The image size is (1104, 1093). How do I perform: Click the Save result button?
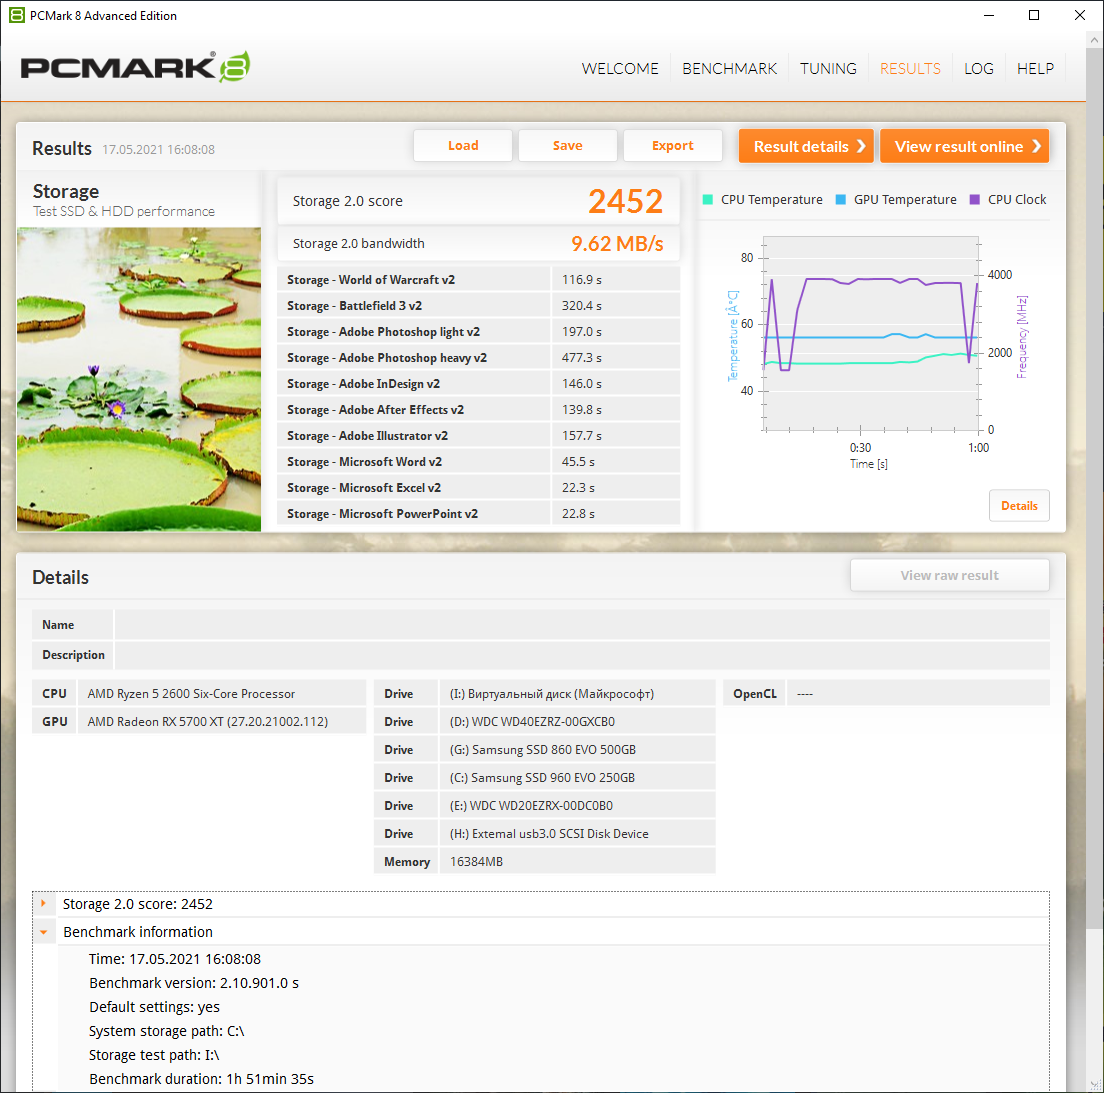point(567,146)
